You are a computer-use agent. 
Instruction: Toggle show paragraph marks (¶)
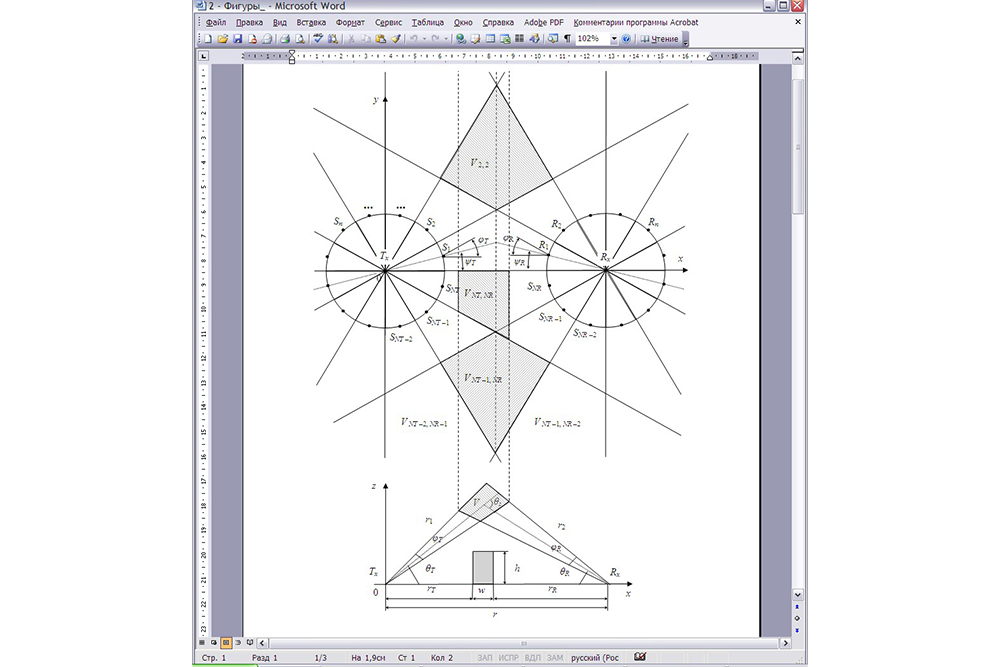tap(567, 39)
